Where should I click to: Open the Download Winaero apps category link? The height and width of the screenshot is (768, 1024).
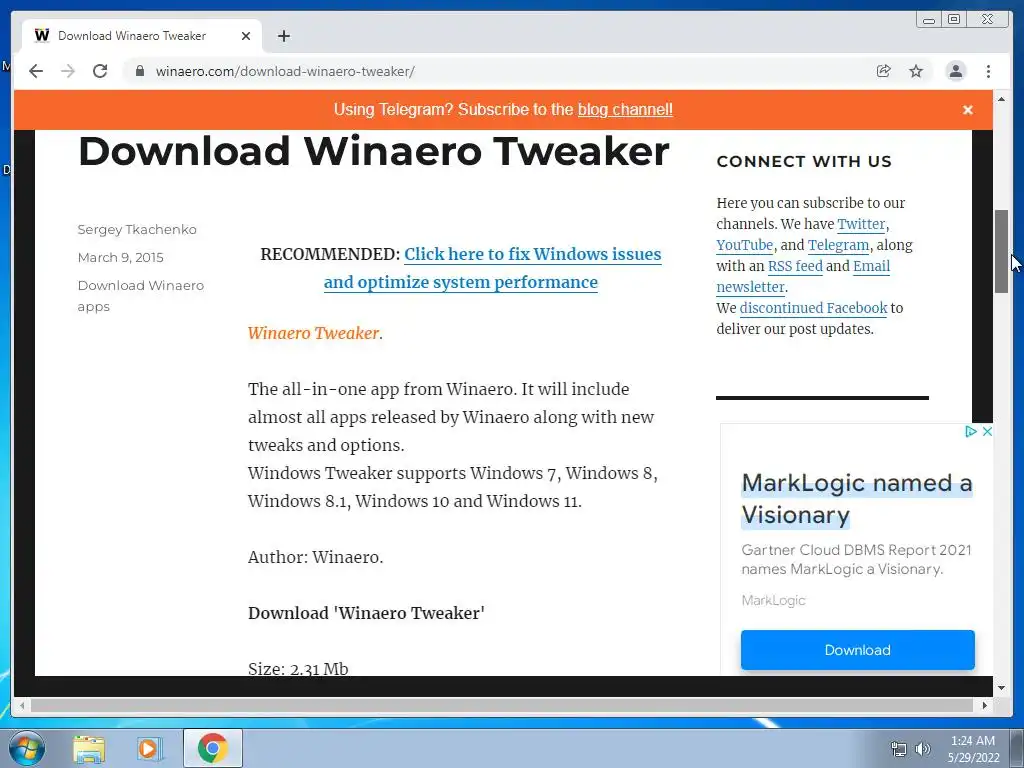click(140, 296)
